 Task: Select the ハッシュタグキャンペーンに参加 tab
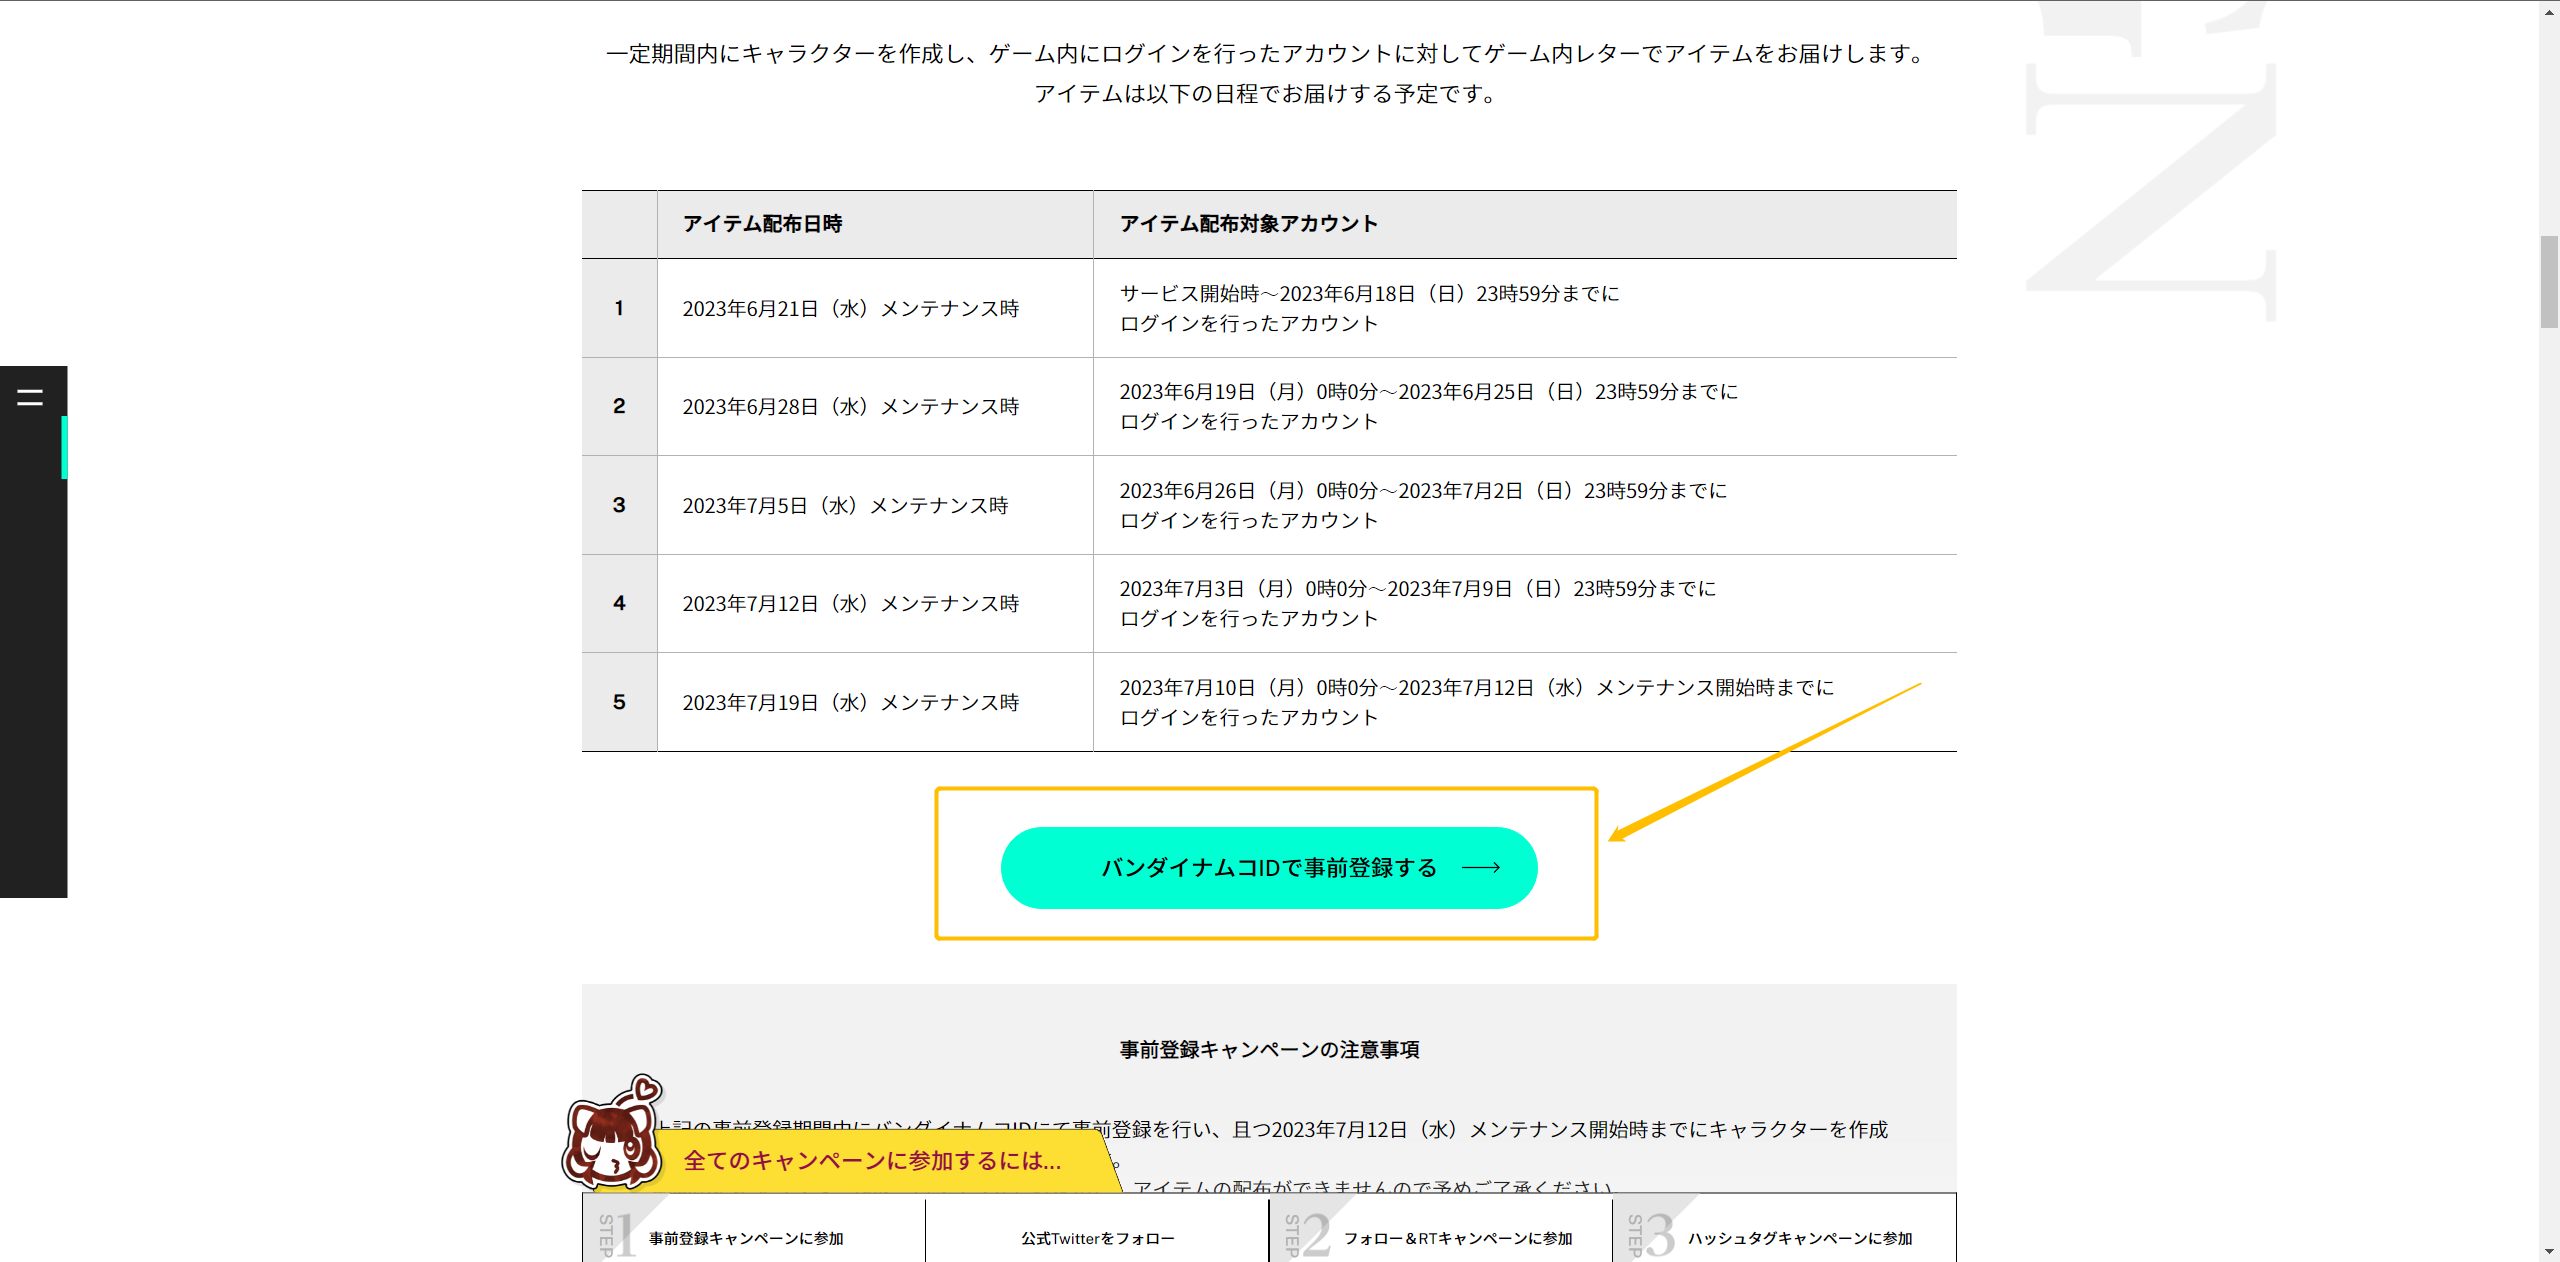point(1799,1238)
